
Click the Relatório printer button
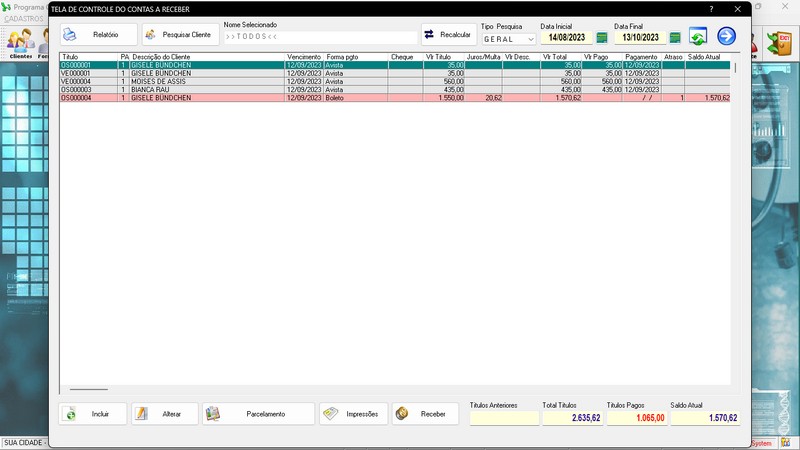[x=98, y=35]
